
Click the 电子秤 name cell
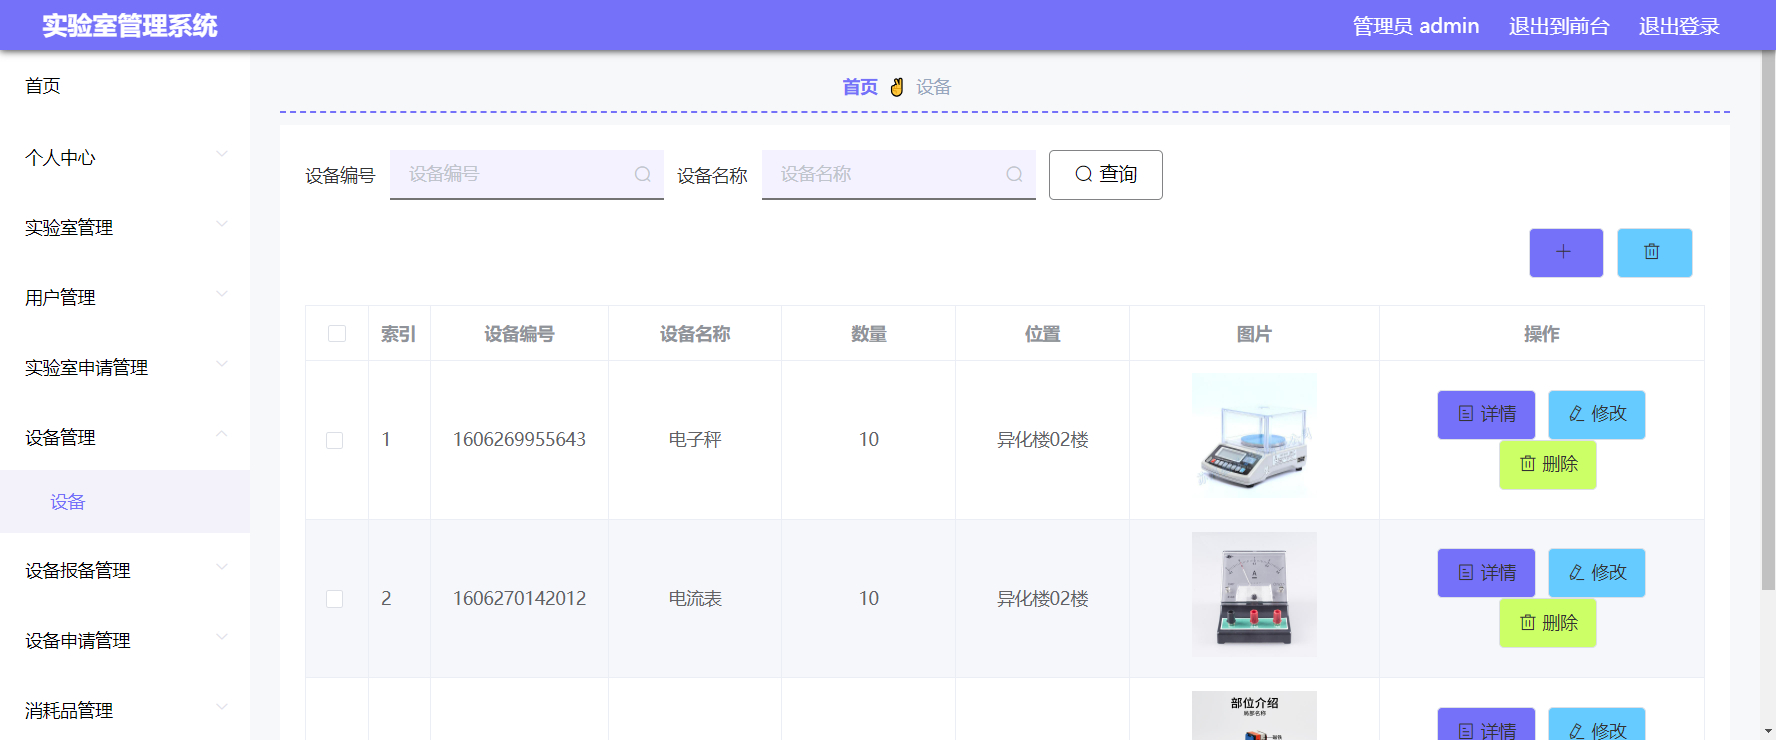pos(695,440)
